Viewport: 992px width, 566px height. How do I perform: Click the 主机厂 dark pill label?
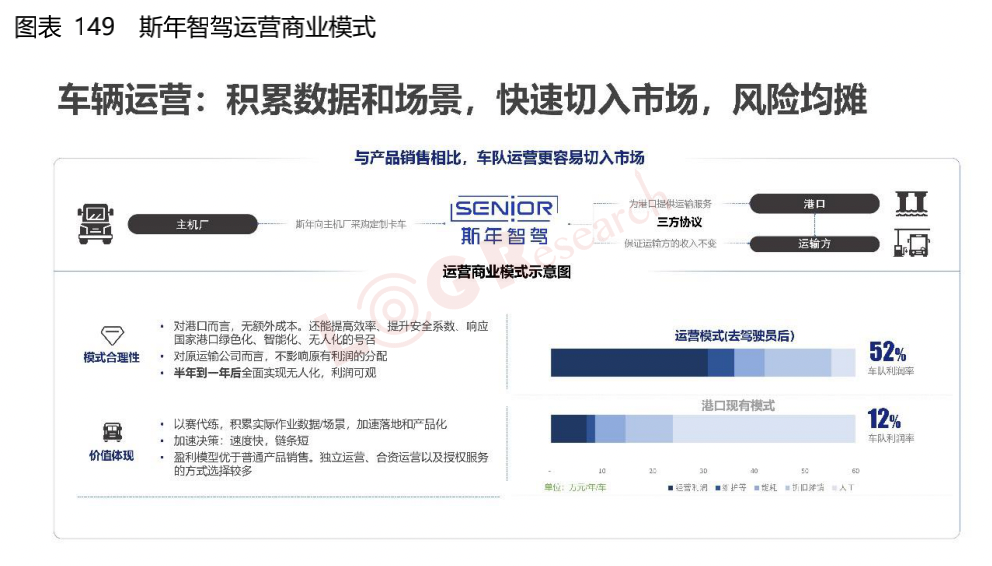(x=193, y=225)
